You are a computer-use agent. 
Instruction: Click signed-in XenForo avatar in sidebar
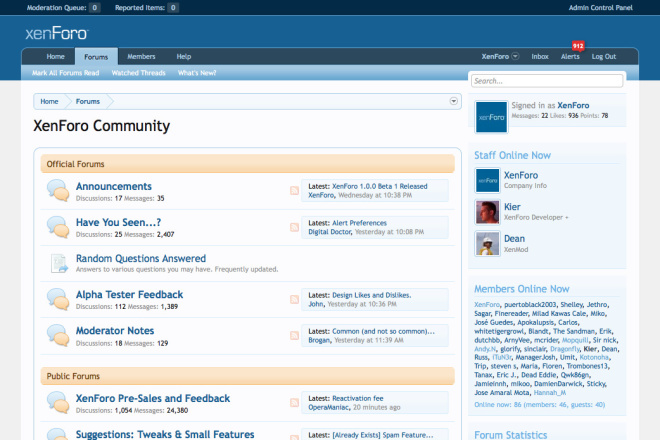(492, 117)
